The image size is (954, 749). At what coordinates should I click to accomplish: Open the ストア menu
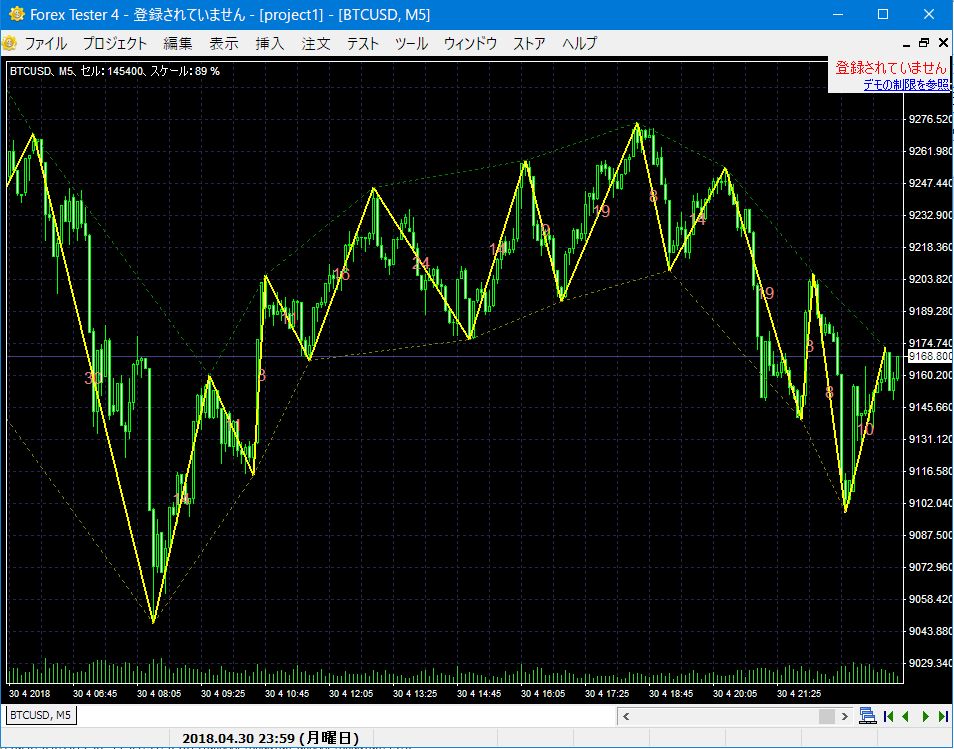529,44
